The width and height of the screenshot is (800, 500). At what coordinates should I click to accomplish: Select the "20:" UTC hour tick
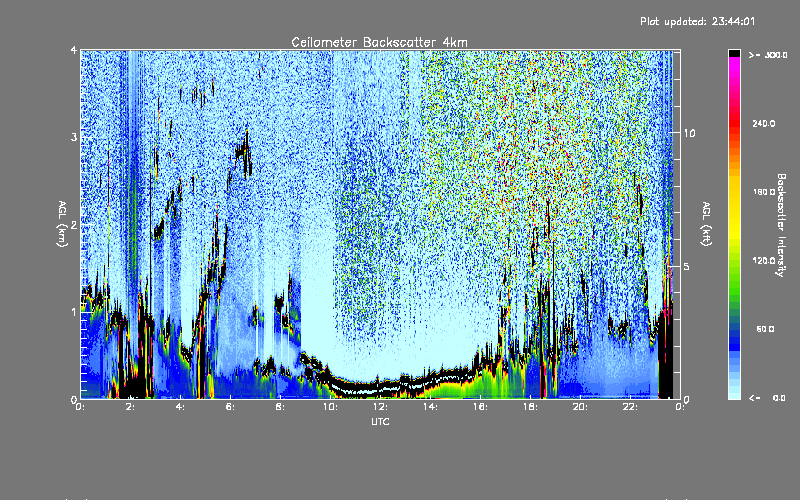(x=580, y=407)
